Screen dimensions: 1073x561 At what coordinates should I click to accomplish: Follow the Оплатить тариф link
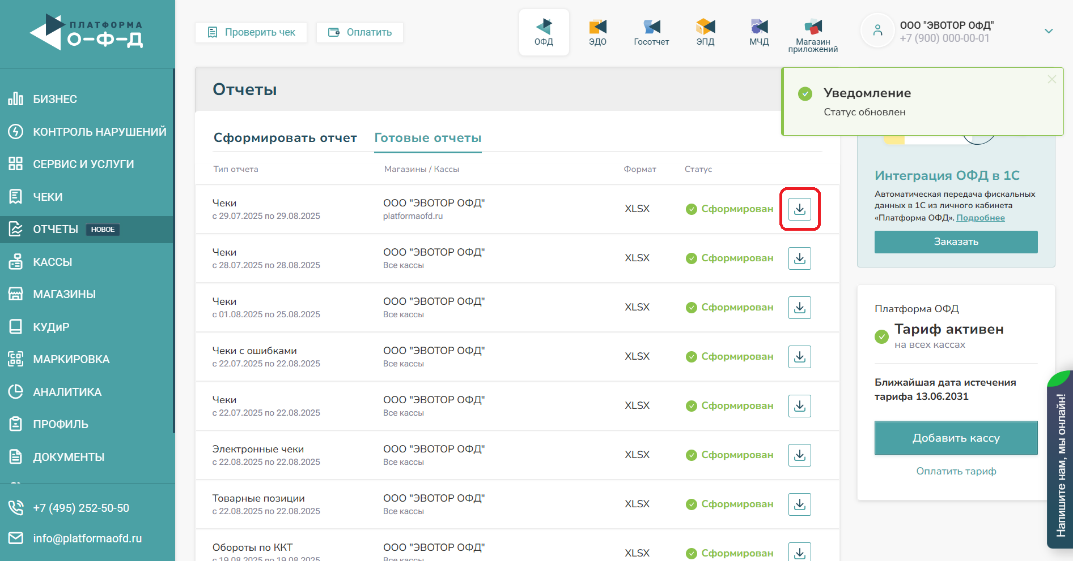[x=955, y=471]
